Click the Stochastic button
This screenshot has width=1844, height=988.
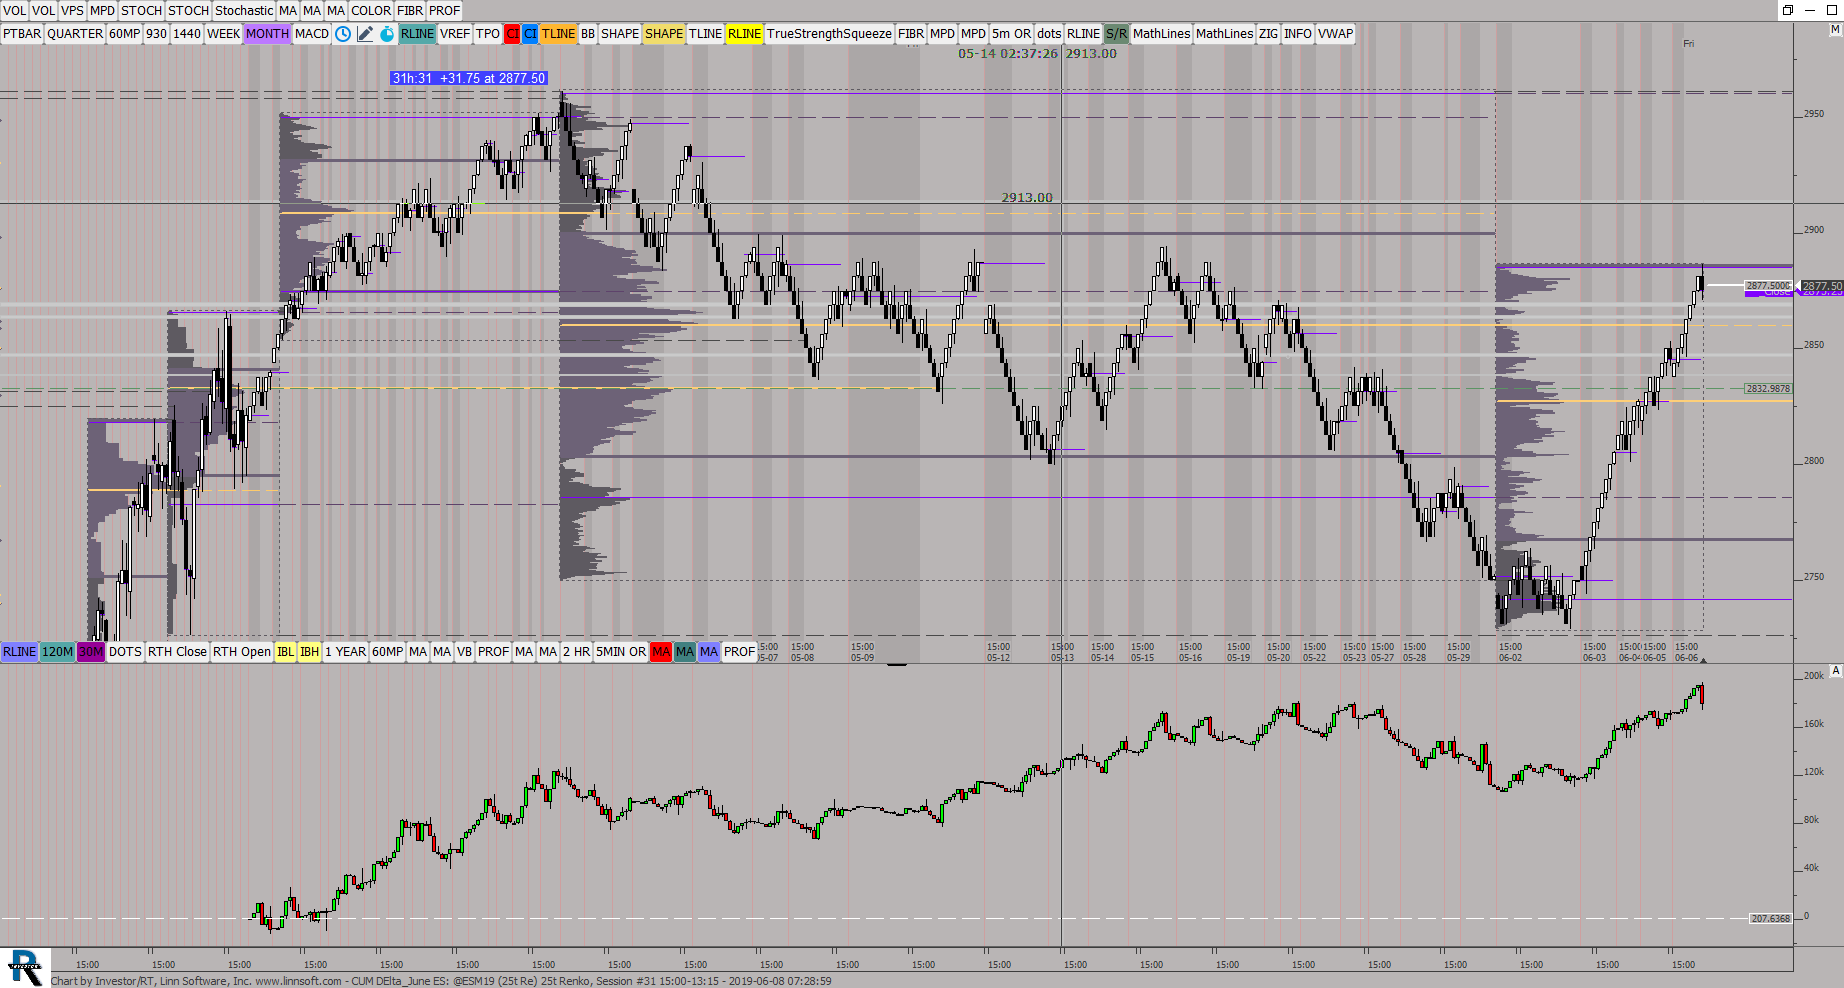(x=244, y=11)
